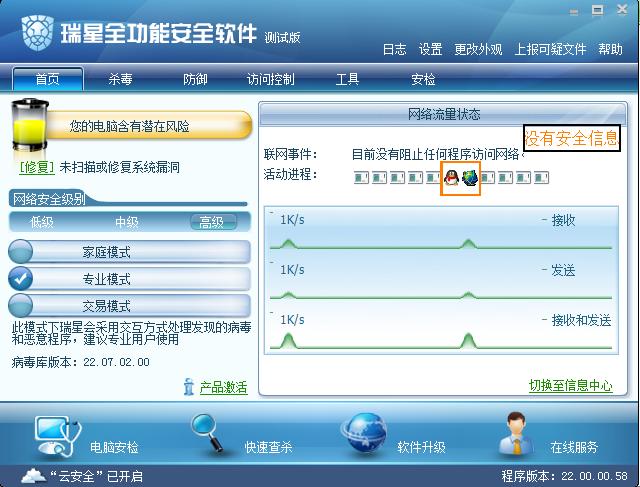Click the 网络流量状态 panel header
The image size is (640, 487).
(x=444, y=114)
